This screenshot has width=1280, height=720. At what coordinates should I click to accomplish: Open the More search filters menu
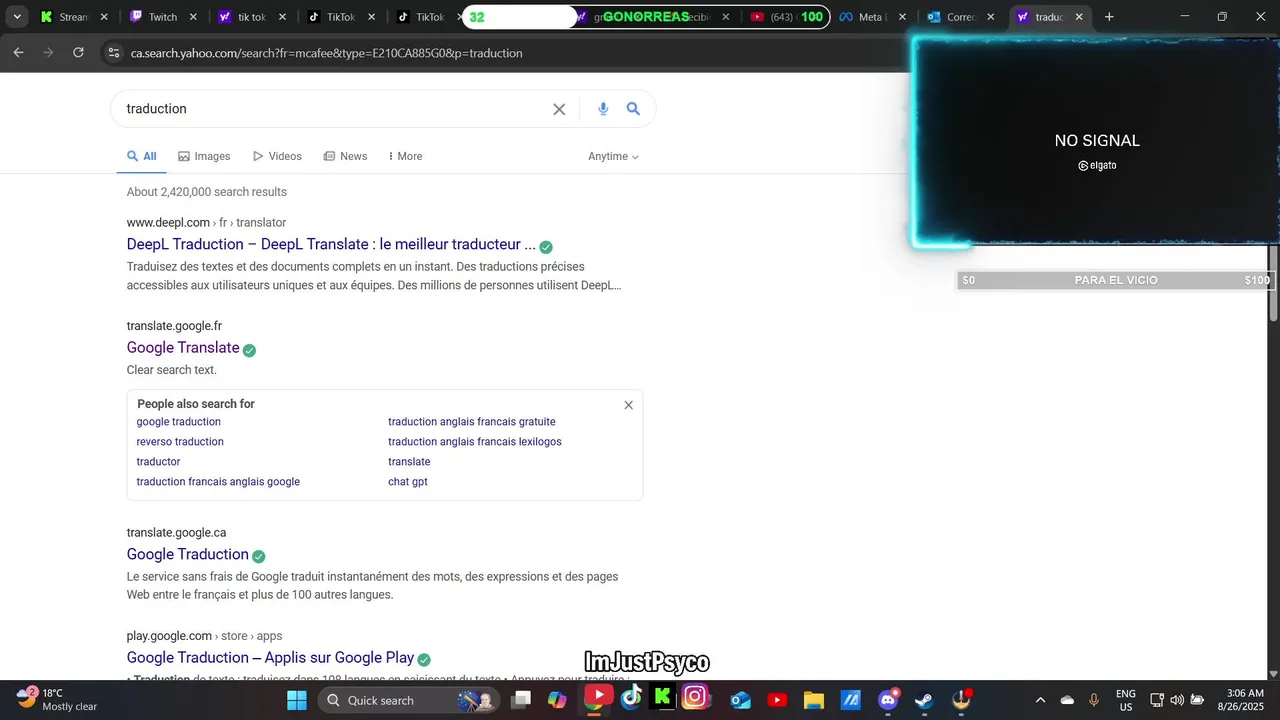tap(405, 156)
